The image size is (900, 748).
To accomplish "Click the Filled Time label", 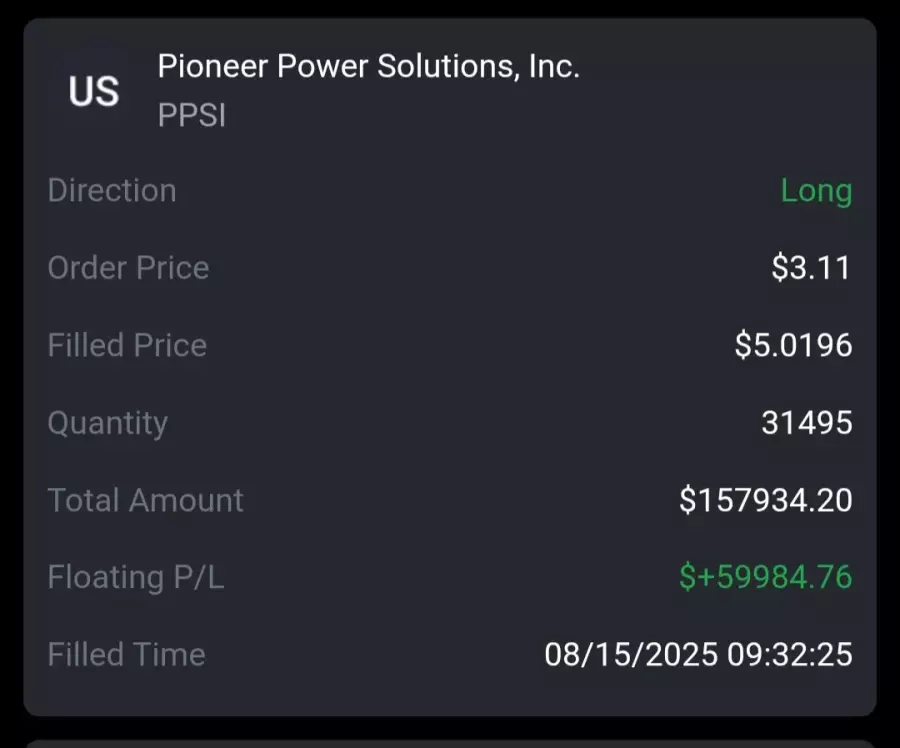I will (127, 654).
